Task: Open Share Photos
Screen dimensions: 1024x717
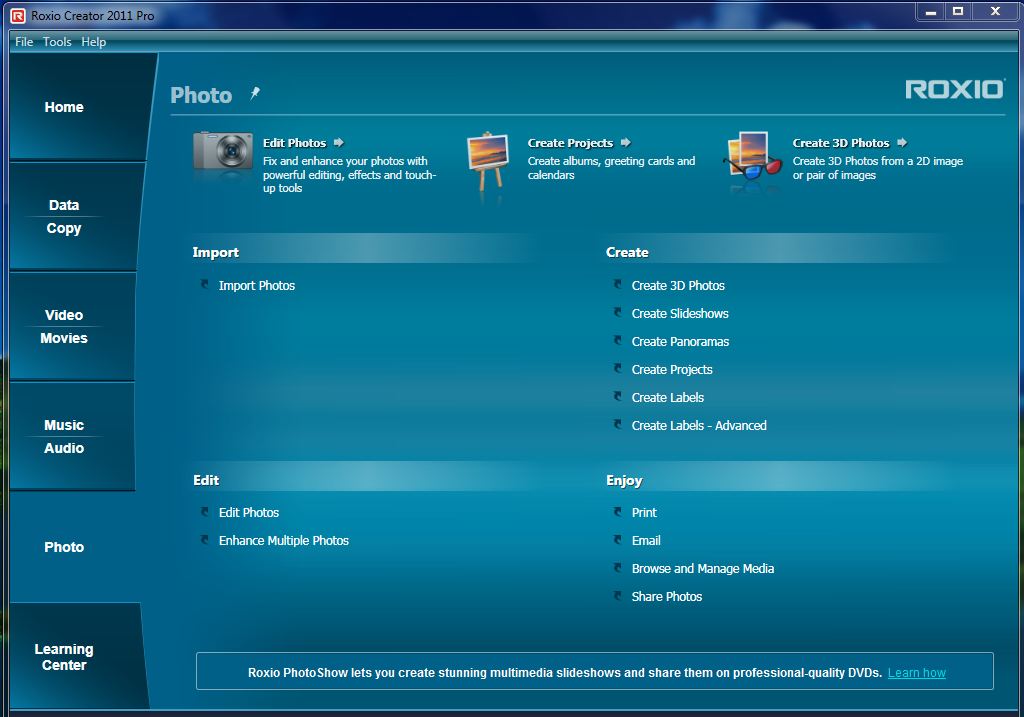Action: pyautogui.click(x=667, y=597)
